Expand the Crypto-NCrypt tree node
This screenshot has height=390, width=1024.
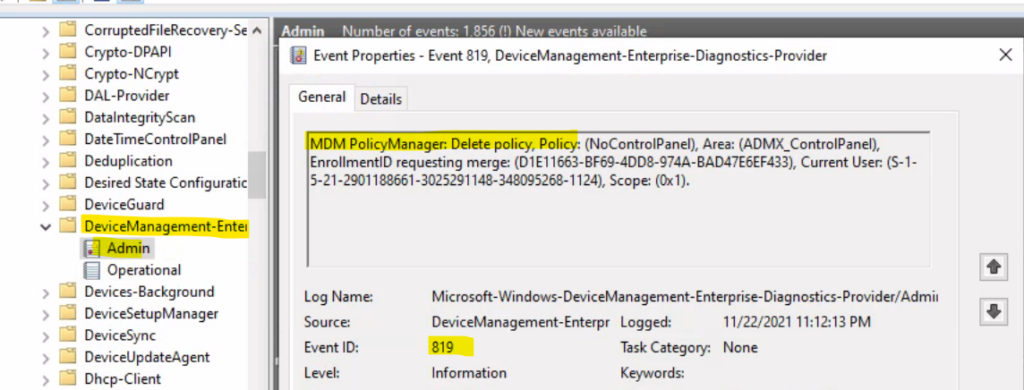click(x=45, y=74)
